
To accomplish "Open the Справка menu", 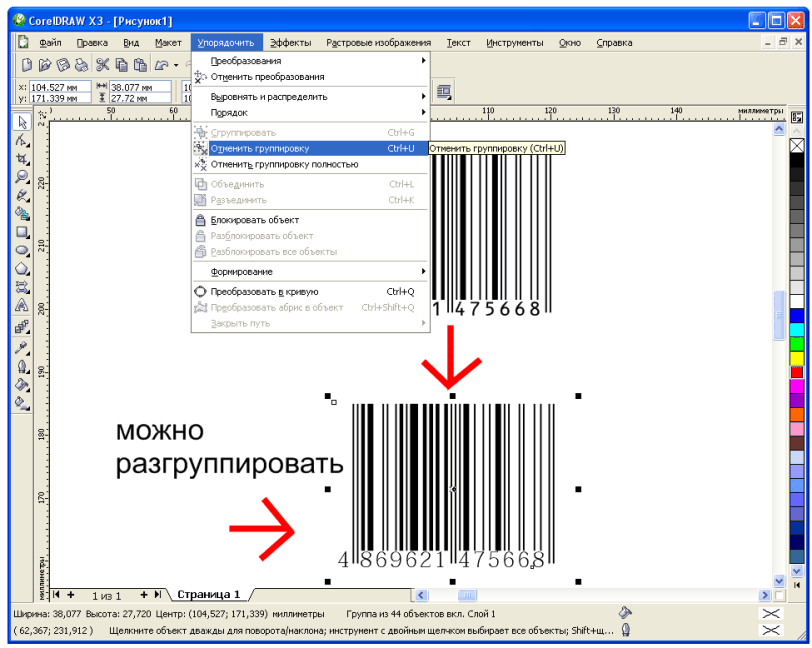I will coord(614,43).
